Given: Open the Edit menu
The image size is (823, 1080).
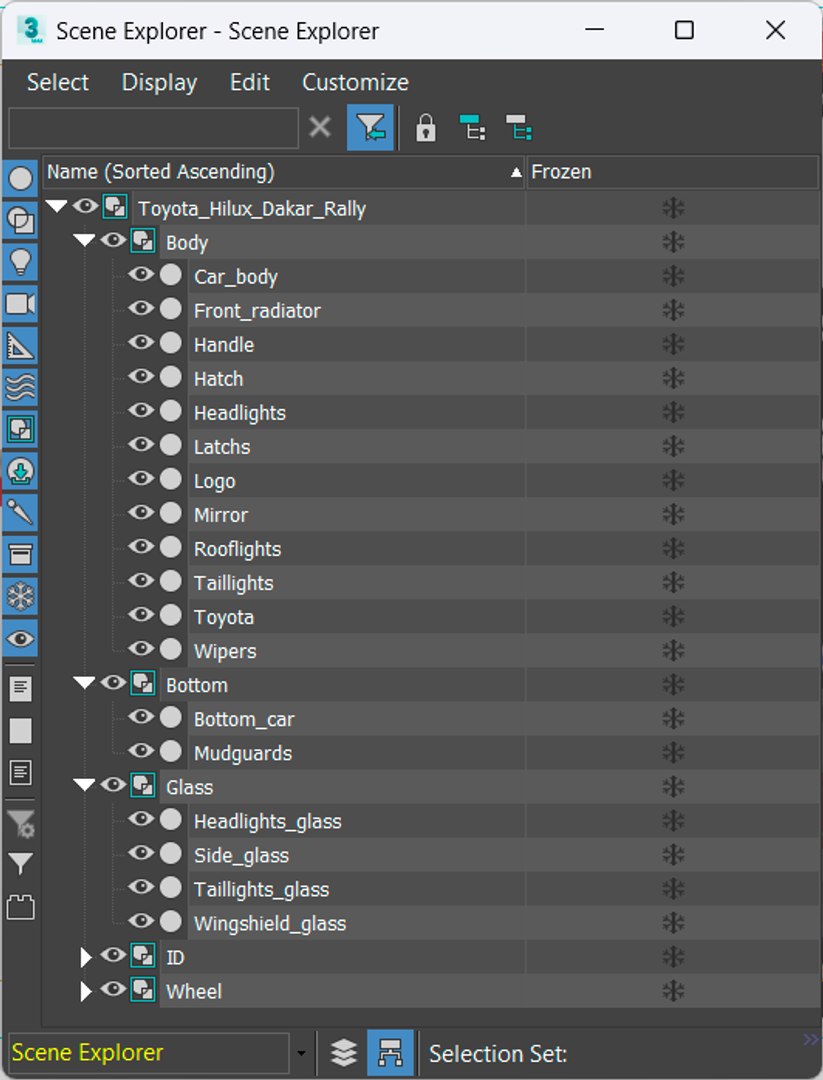Looking at the screenshot, I should pos(249,82).
